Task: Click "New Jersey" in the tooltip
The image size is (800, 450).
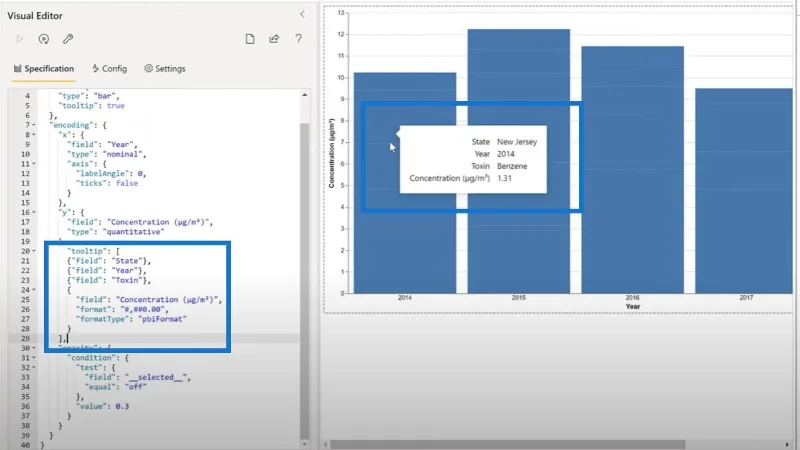Action: coord(517,142)
